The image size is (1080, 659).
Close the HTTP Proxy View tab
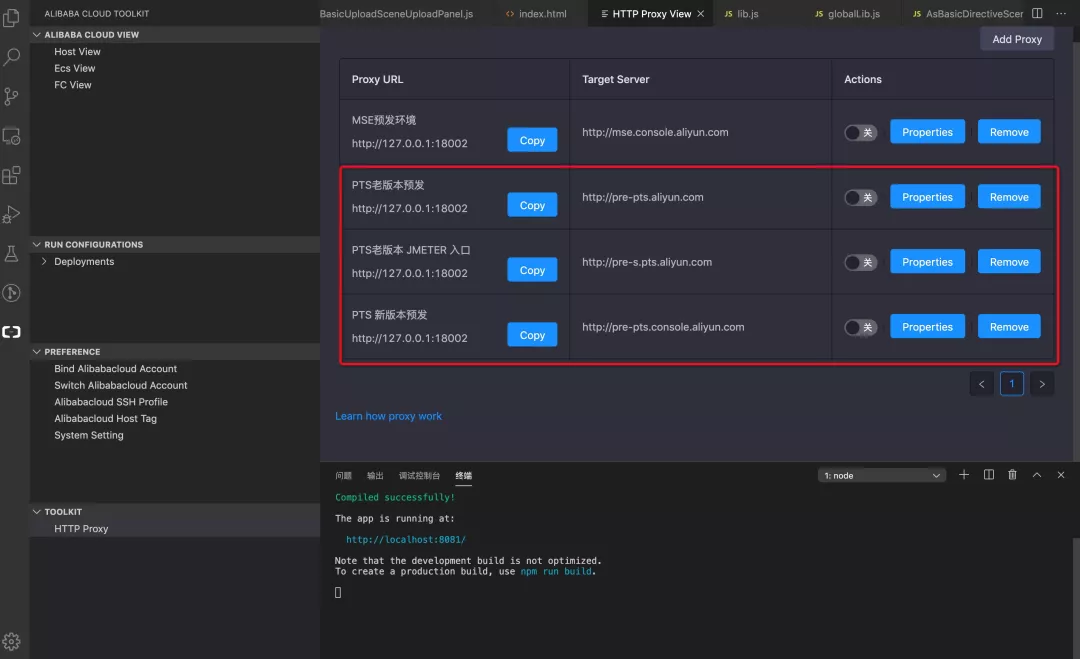tap(700, 14)
